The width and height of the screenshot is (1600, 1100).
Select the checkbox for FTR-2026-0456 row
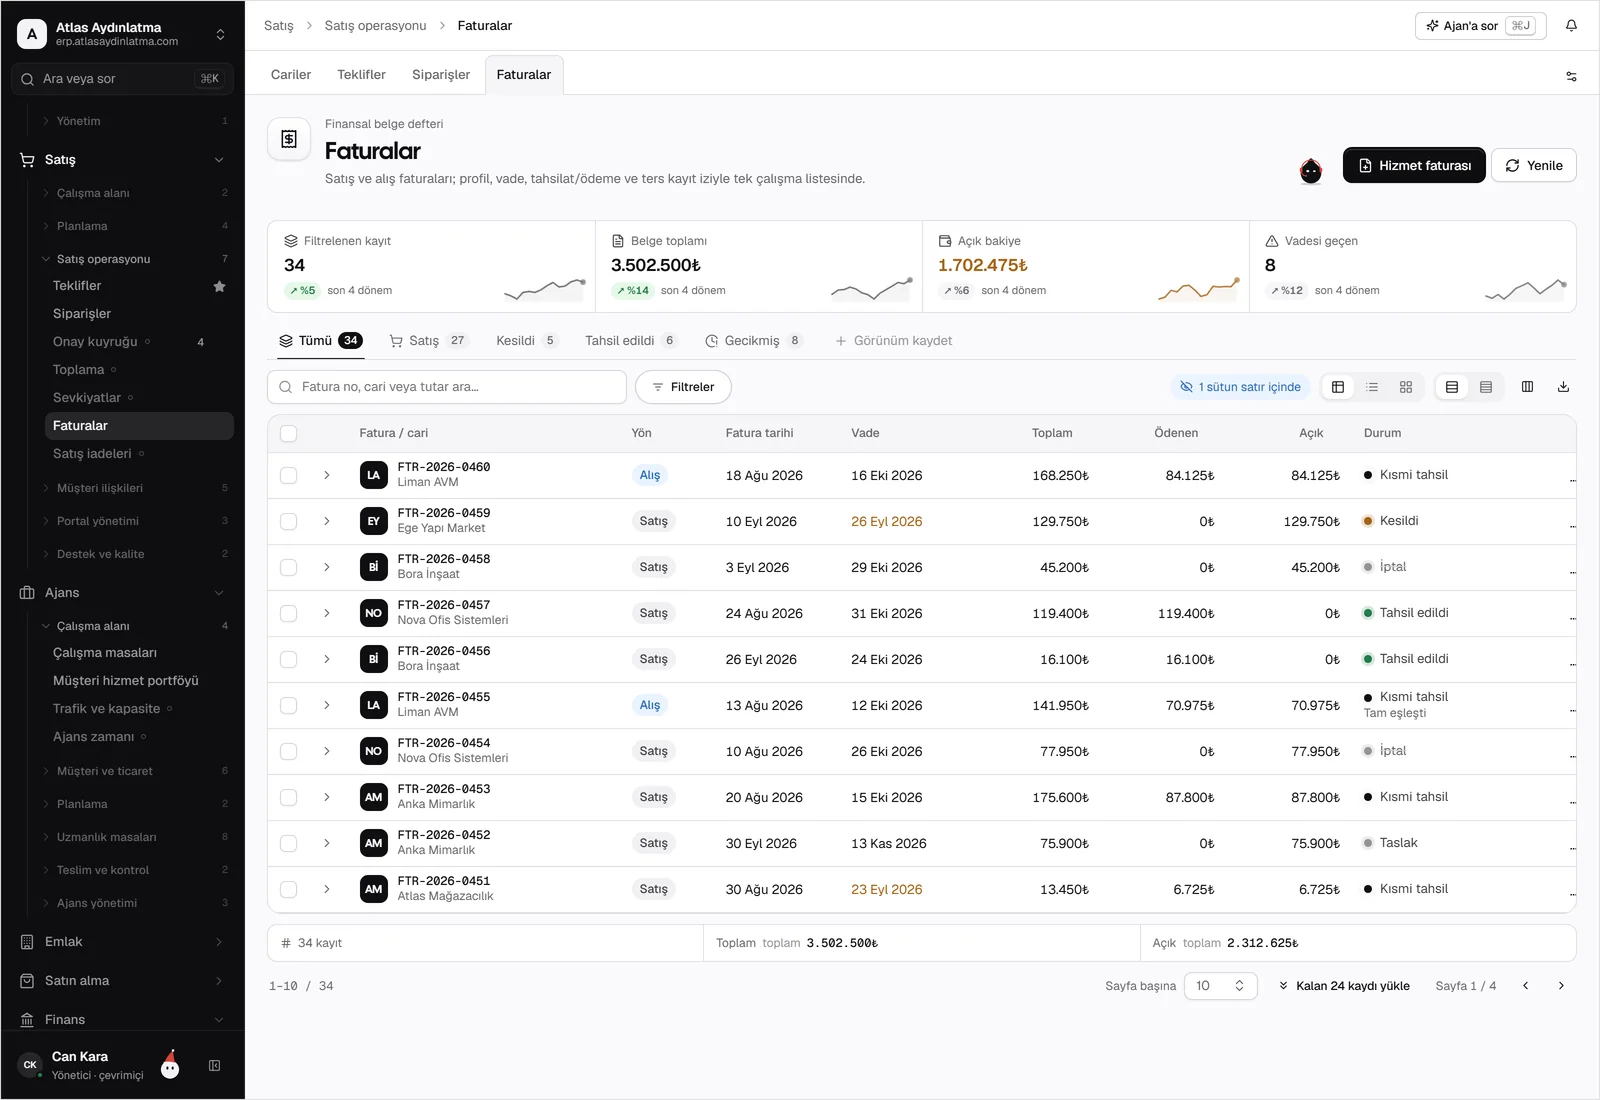[x=289, y=660]
